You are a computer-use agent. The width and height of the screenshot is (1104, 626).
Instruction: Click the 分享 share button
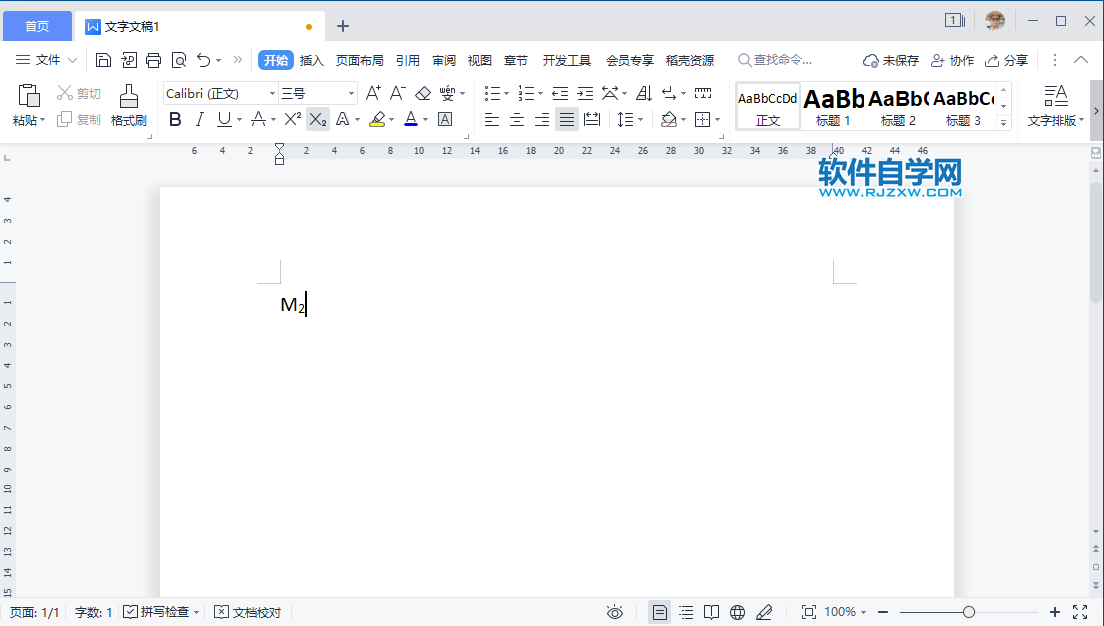[x=1006, y=60]
